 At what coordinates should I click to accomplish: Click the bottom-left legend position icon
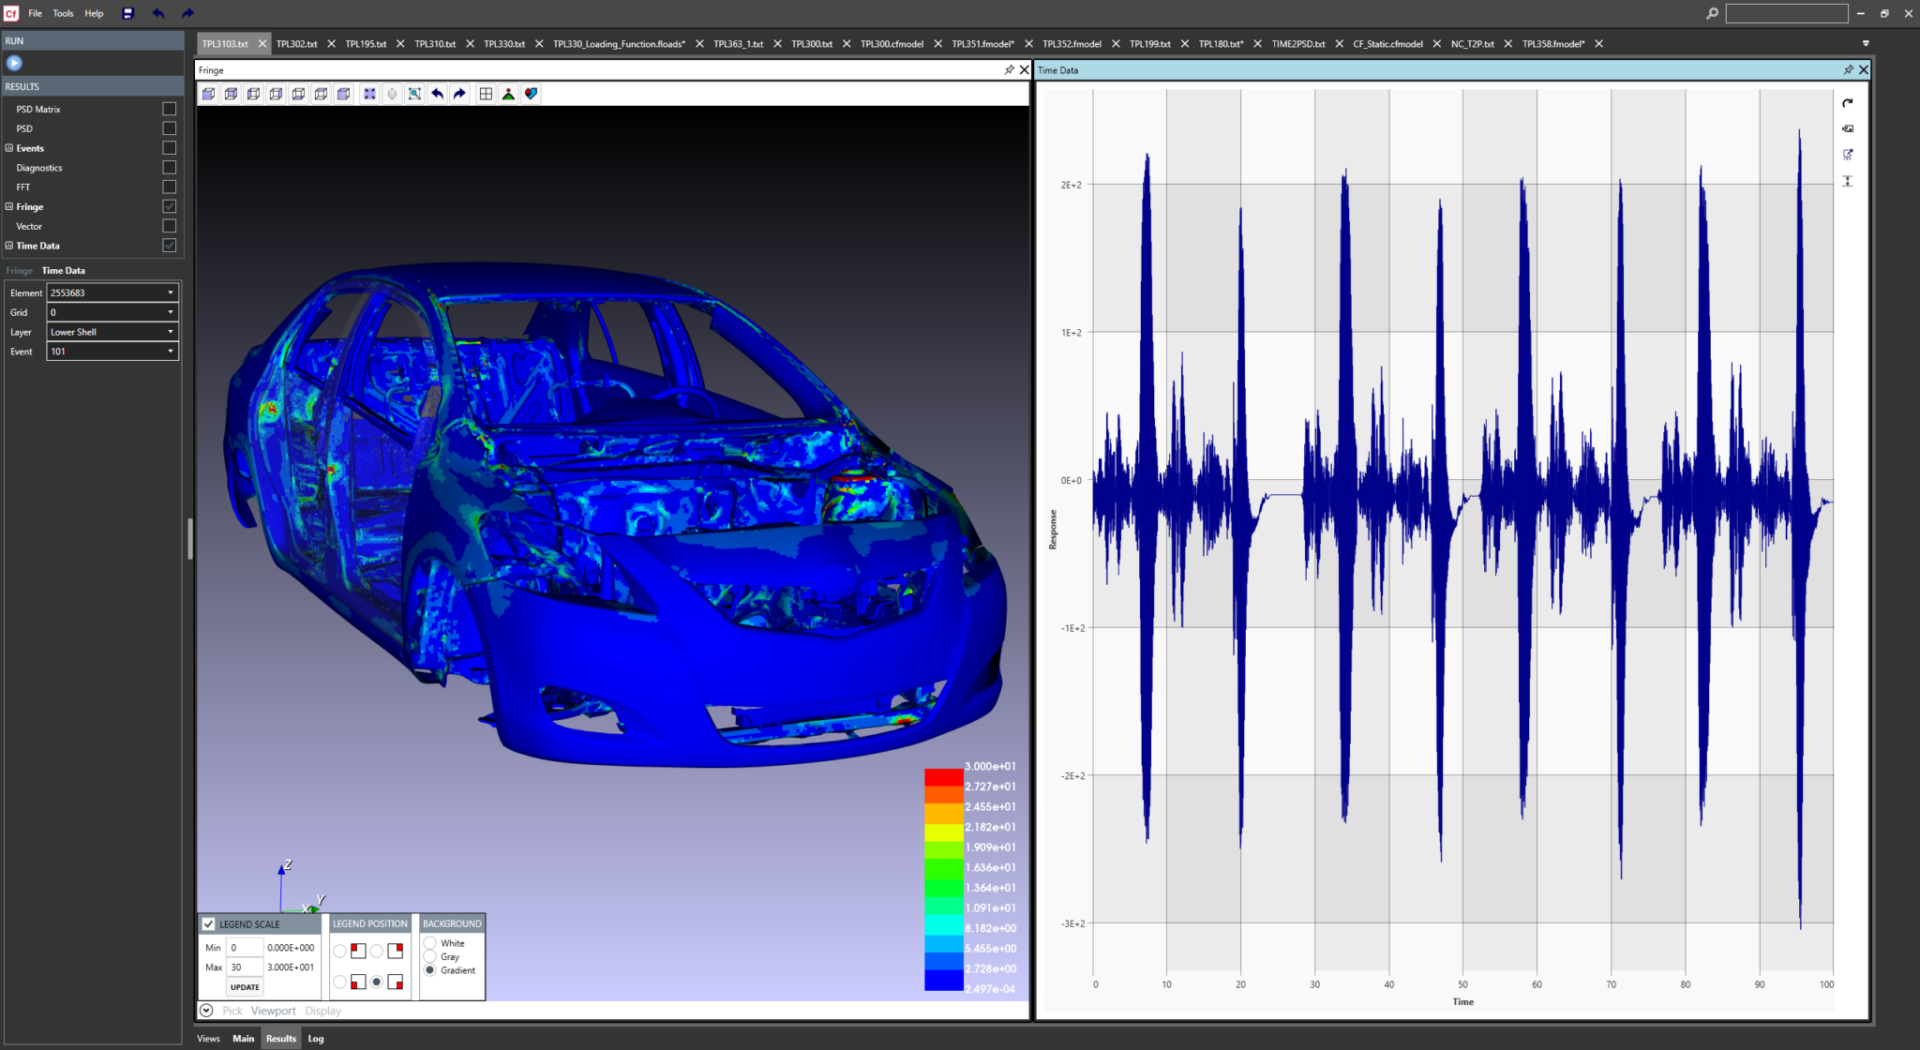[358, 982]
